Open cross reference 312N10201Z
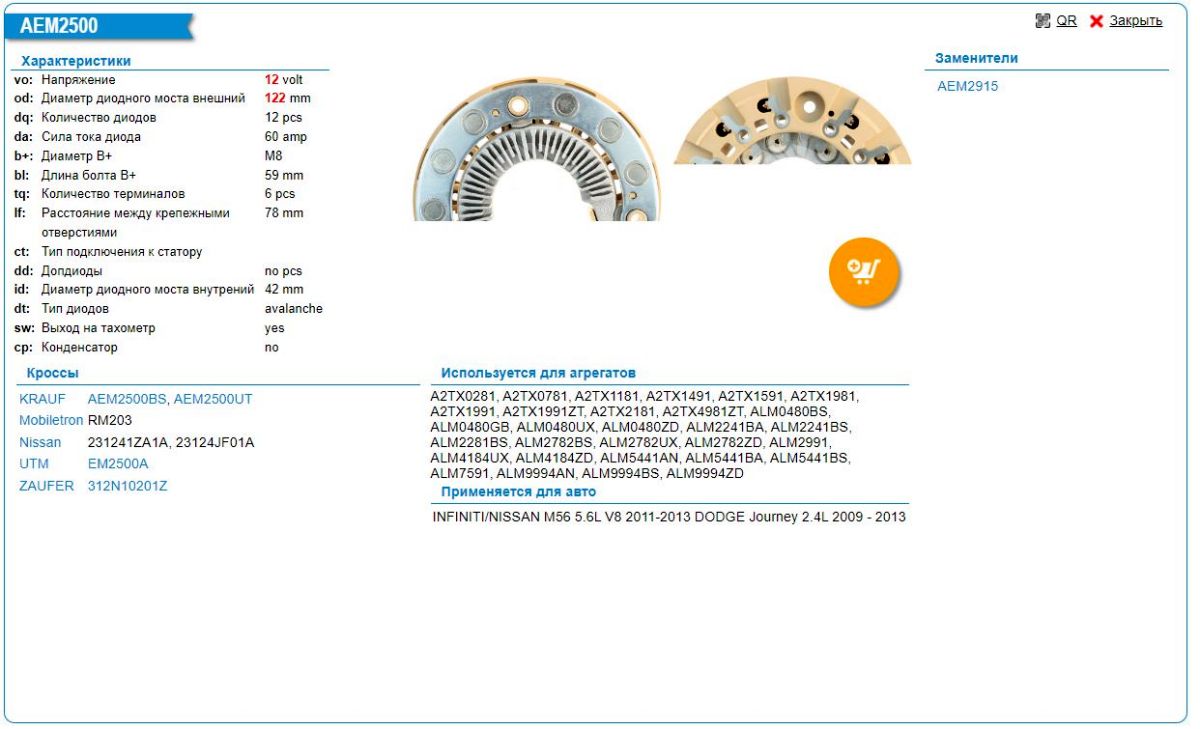The image size is (1200, 729). coord(127,486)
